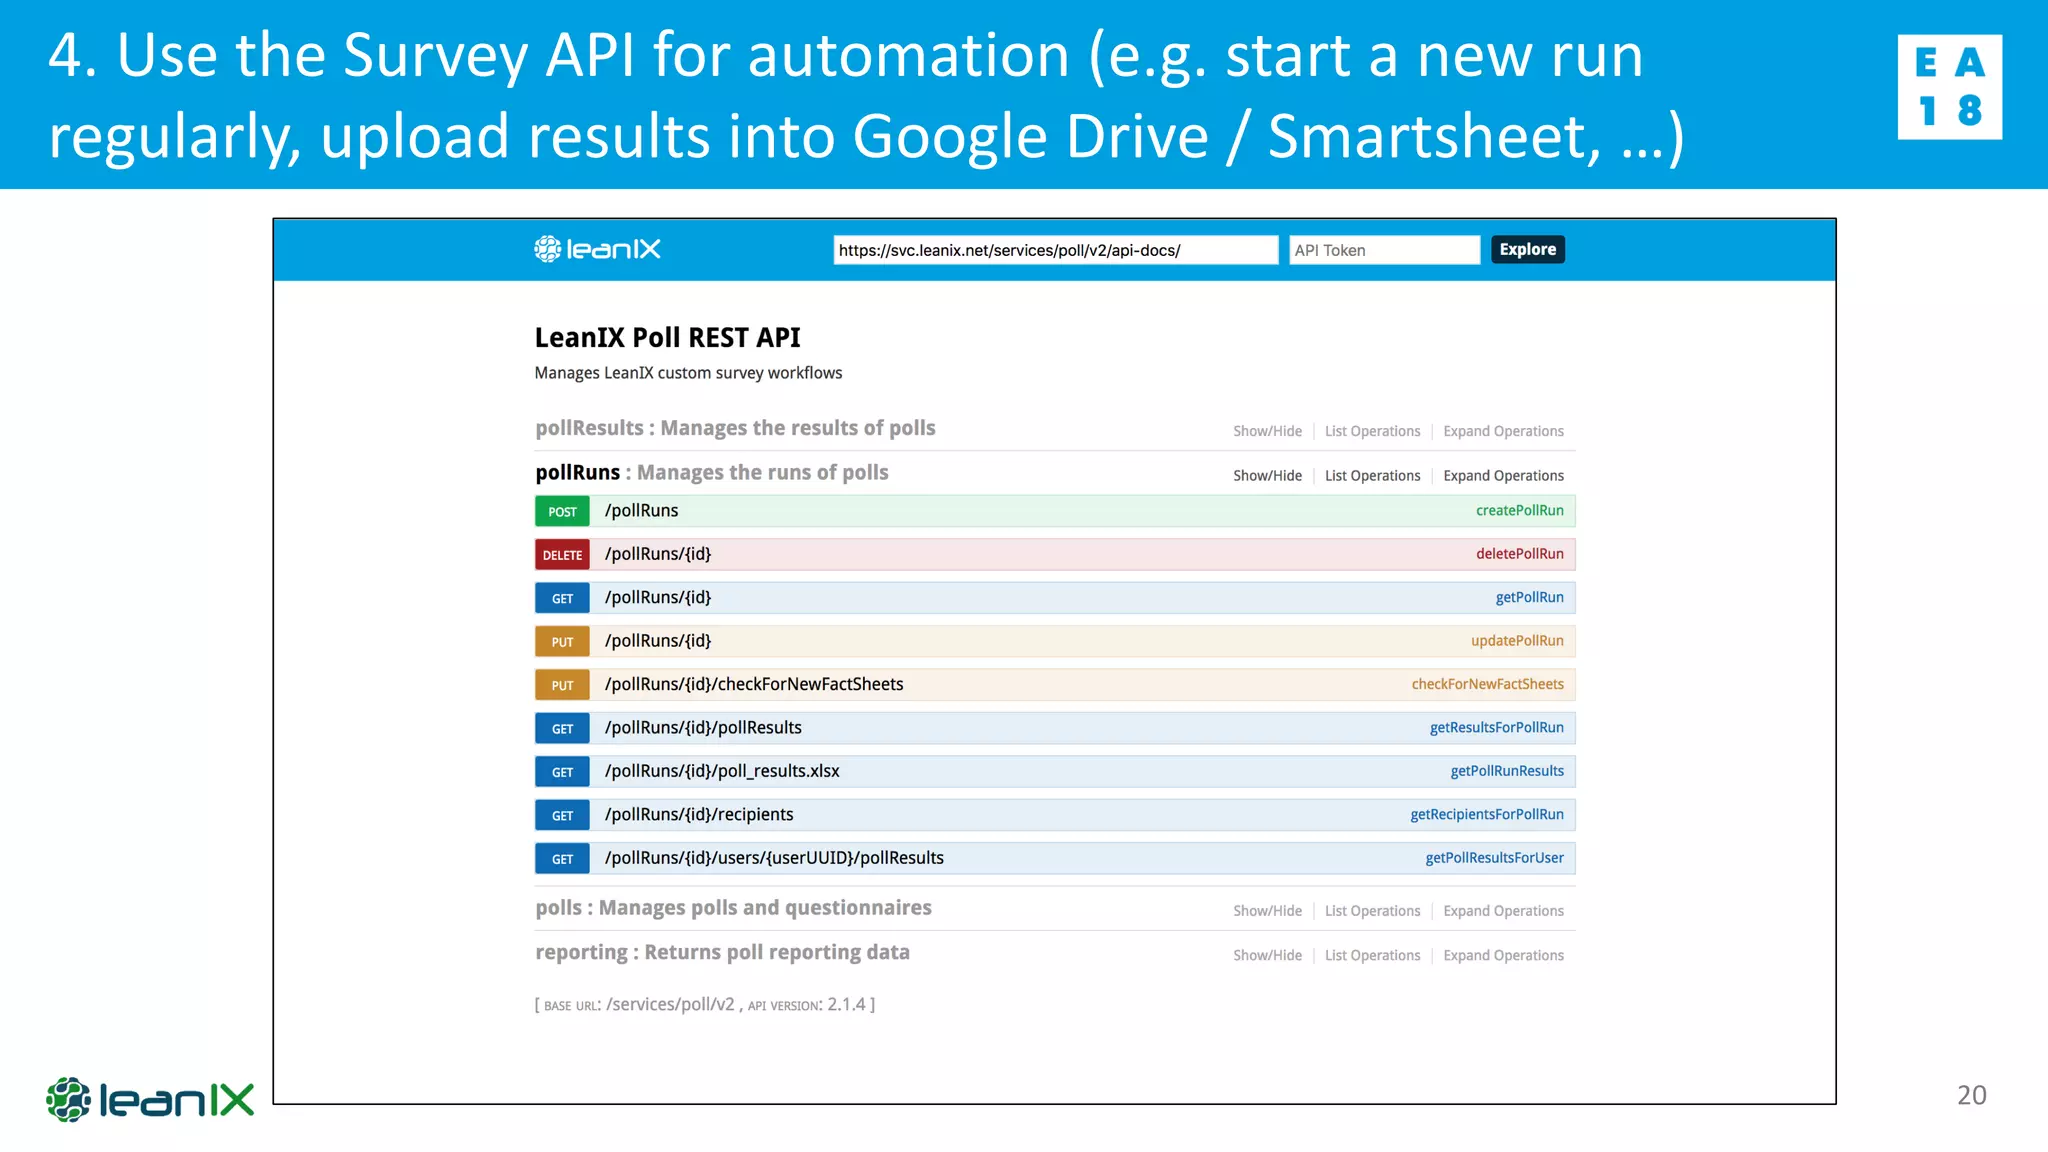The width and height of the screenshot is (2048, 1152).
Task: Click the EA18 logo badge on the slide
Action: point(1949,87)
